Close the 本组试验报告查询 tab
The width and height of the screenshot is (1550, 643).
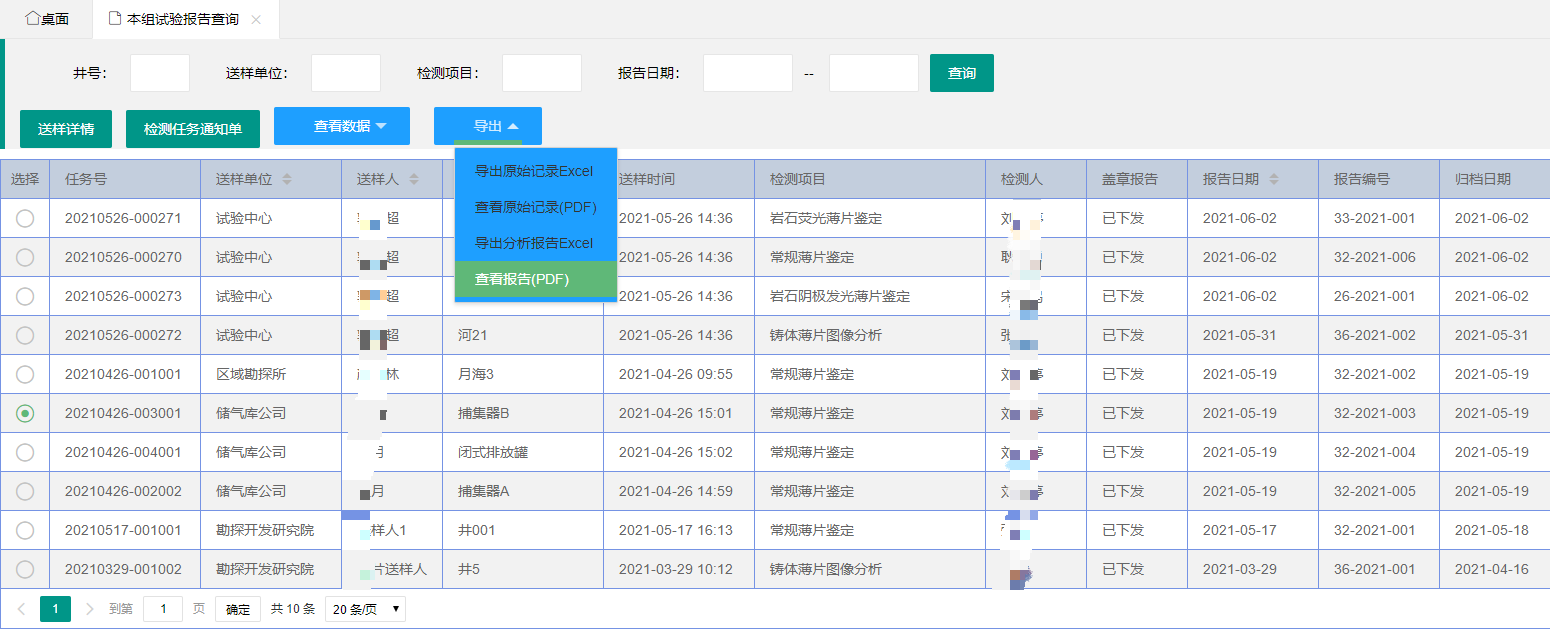pos(258,18)
